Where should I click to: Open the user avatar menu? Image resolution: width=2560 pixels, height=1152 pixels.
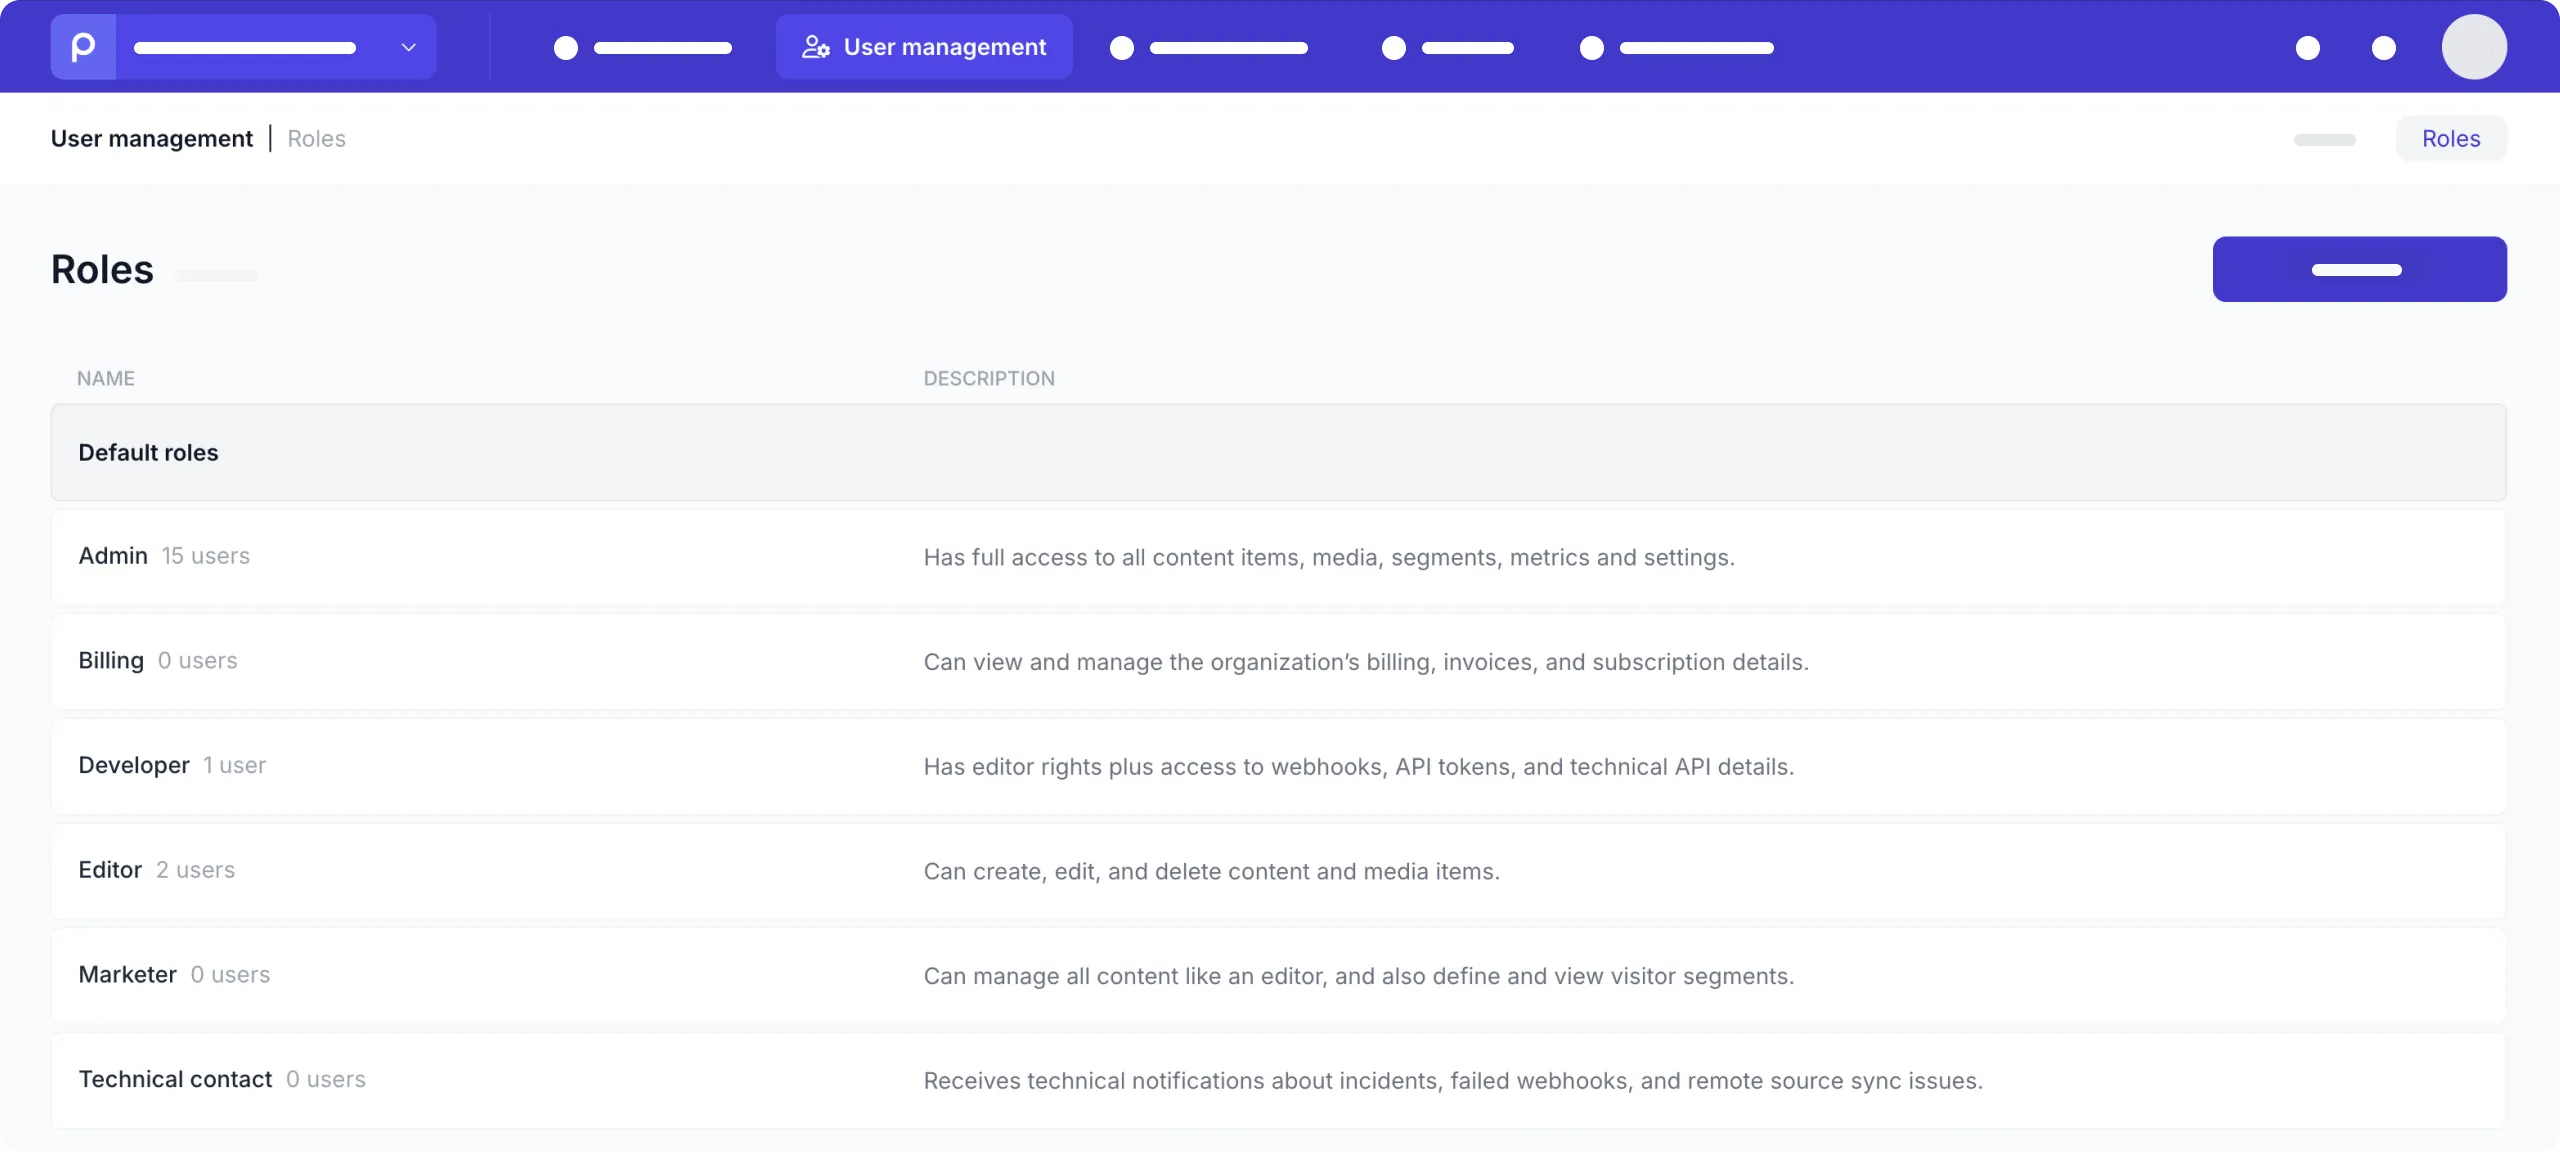click(x=2474, y=47)
